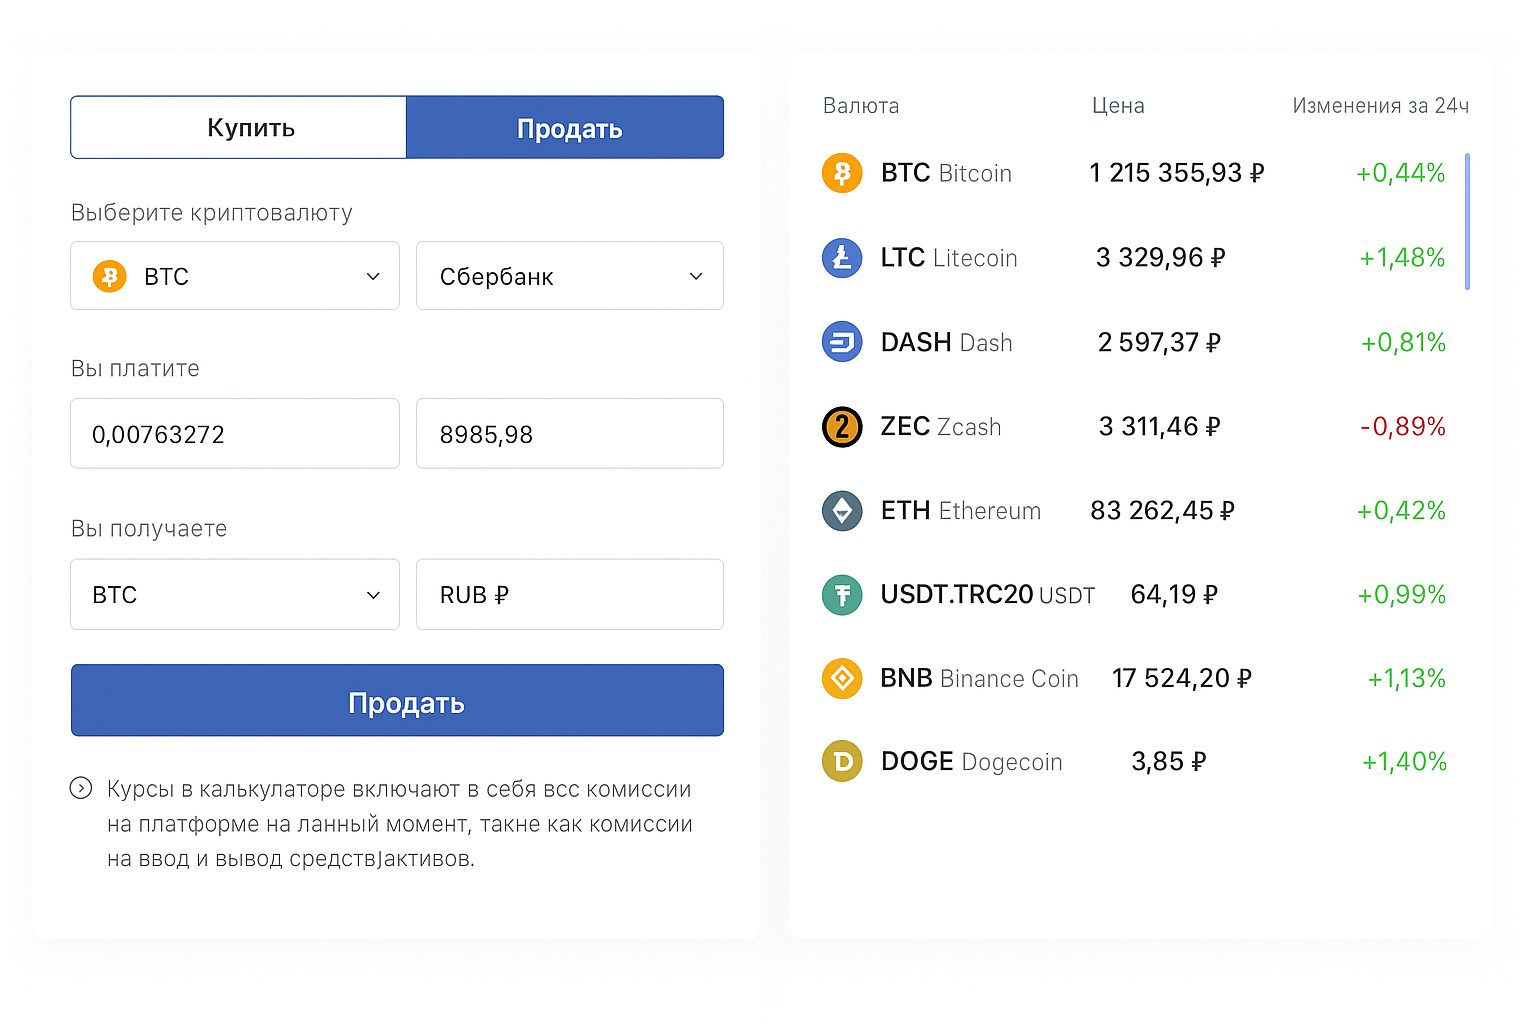Screen dimensions: 1536x1024
Task: Open the BTC dropdown under Вы получаете
Action: (235, 595)
